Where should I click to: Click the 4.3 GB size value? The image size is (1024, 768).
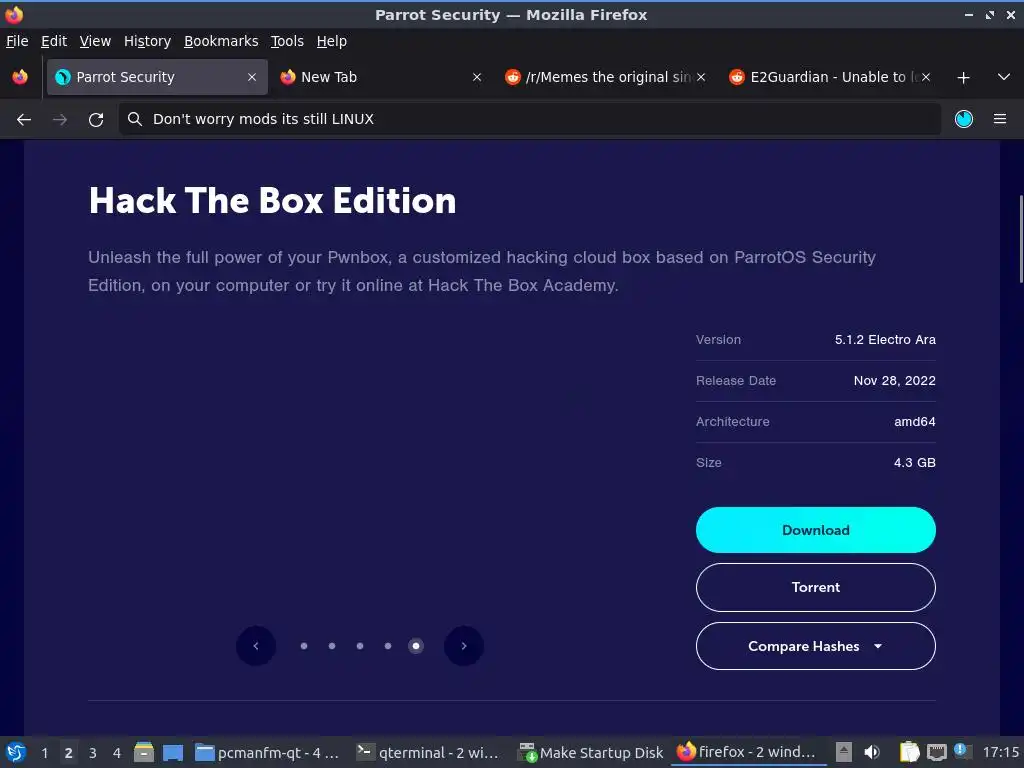(x=914, y=462)
